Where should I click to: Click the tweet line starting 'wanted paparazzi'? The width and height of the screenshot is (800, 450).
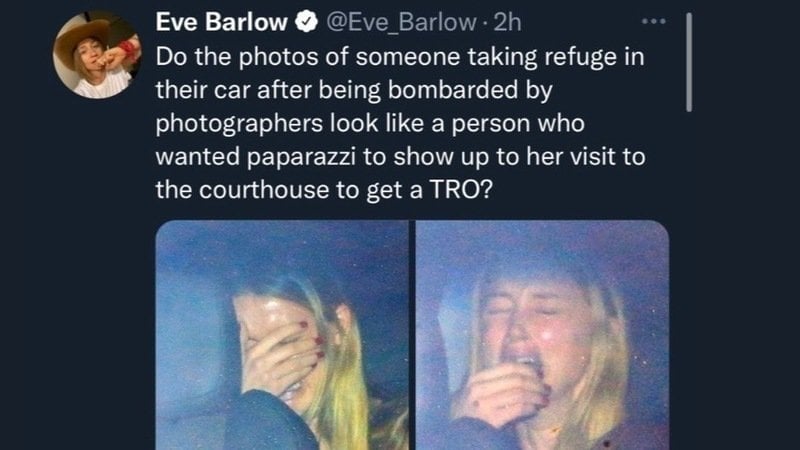(x=401, y=157)
